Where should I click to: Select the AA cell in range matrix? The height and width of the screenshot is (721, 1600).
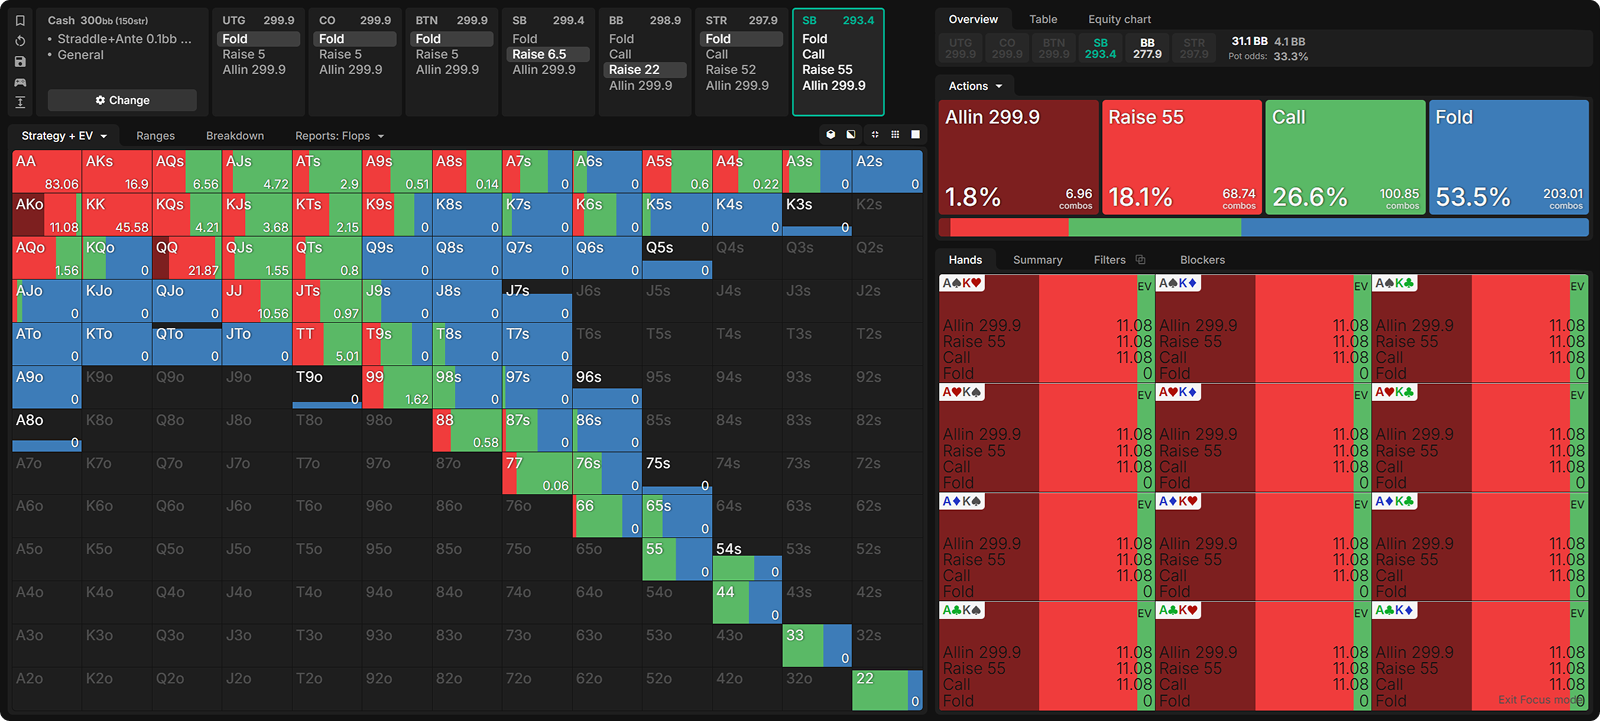(46, 171)
